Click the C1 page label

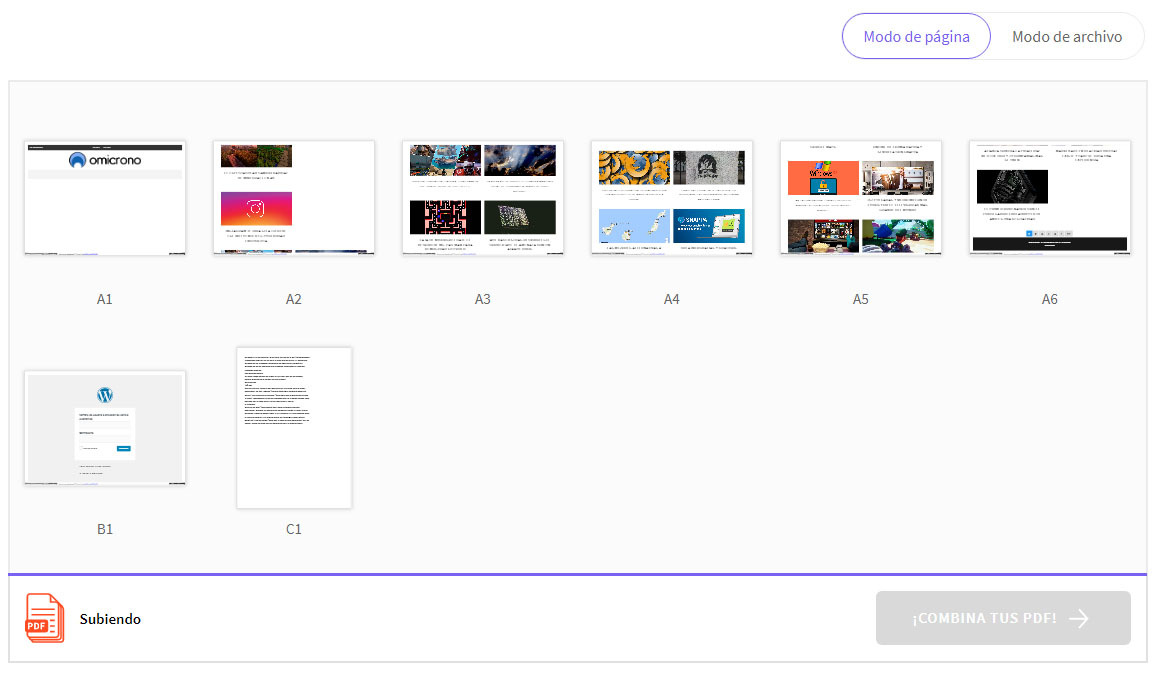tap(294, 529)
